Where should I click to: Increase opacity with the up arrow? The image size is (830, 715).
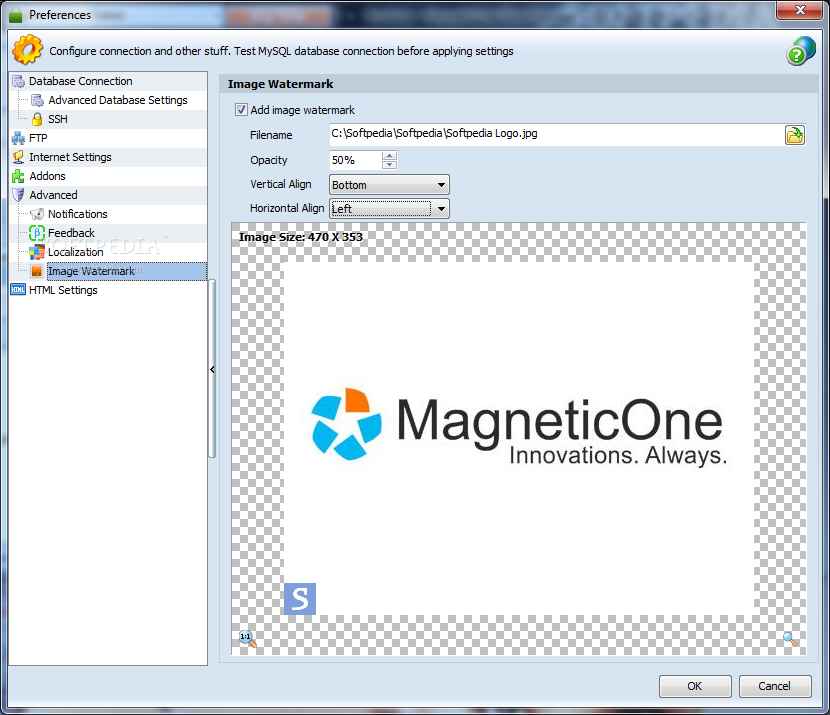(390, 156)
